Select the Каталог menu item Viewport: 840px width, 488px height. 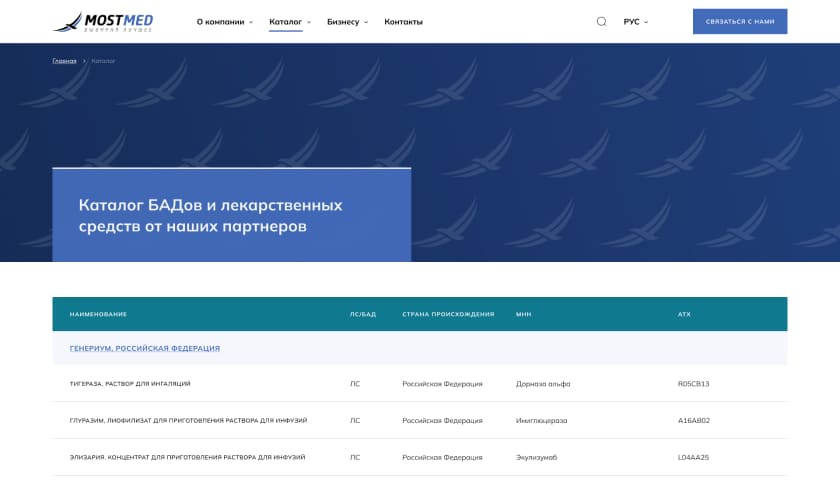(x=286, y=22)
